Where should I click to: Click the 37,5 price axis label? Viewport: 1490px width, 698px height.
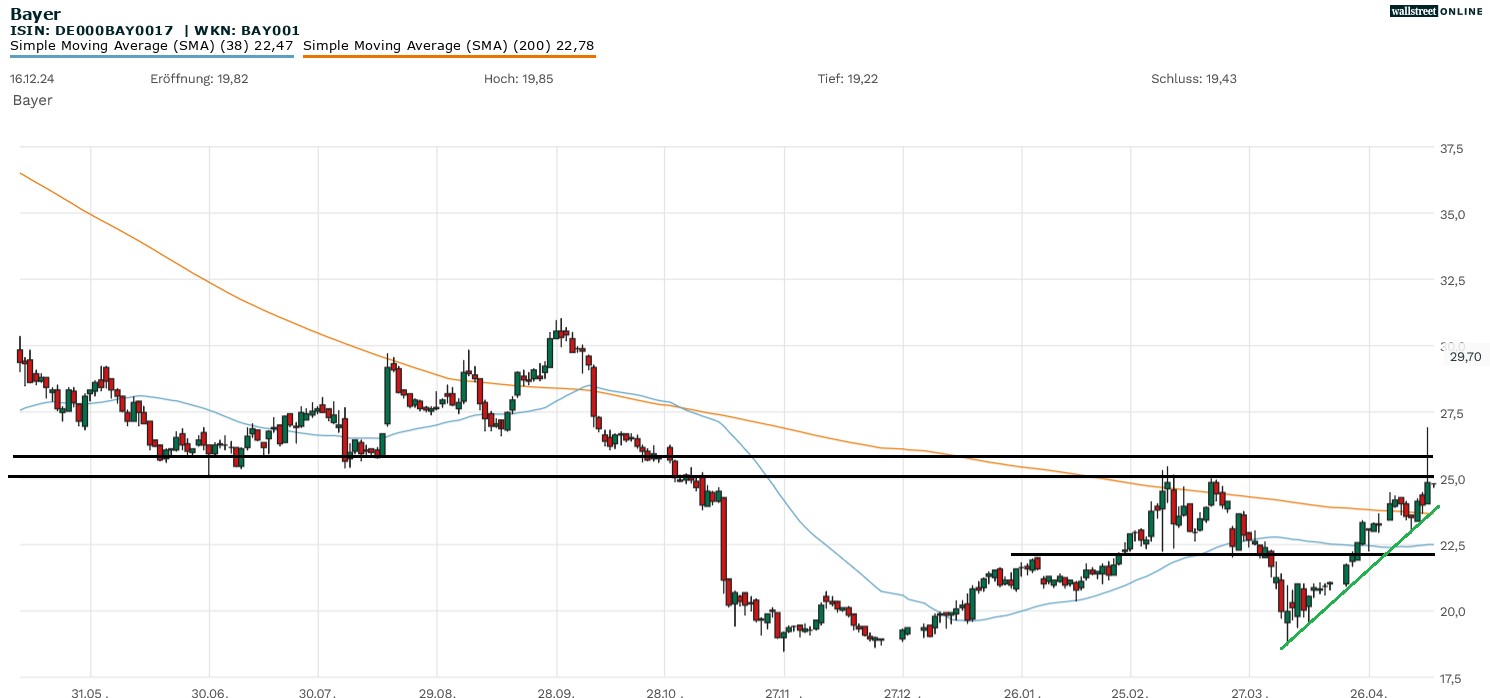tap(1449, 148)
